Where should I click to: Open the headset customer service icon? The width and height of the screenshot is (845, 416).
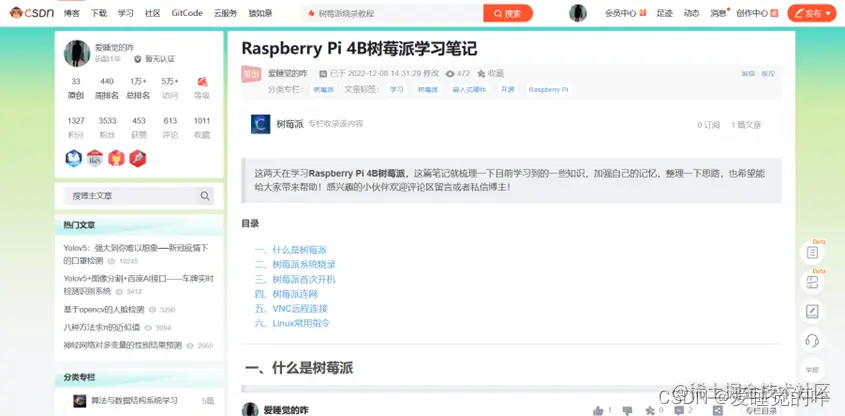812,341
